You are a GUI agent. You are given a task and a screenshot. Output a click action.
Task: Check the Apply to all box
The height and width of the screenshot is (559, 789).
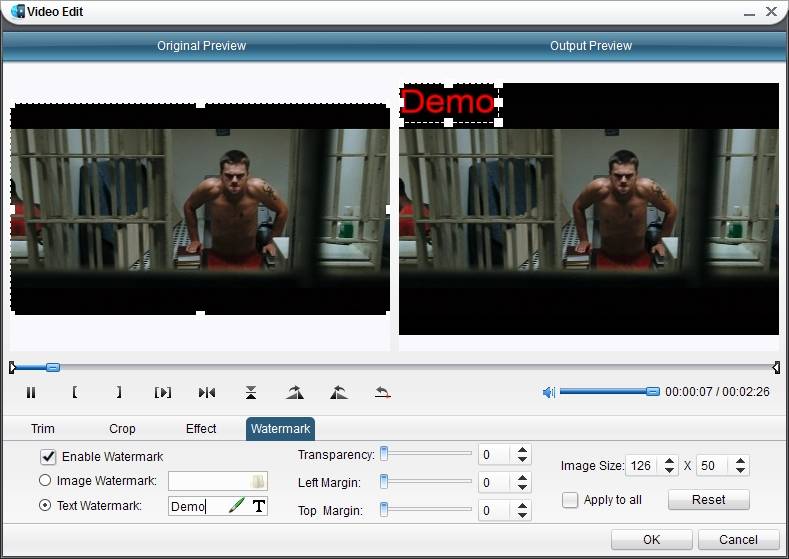[570, 500]
